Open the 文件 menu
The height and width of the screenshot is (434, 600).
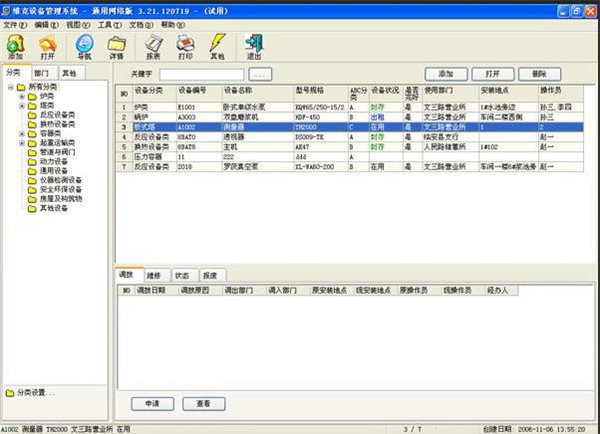[x=15, y=25]
